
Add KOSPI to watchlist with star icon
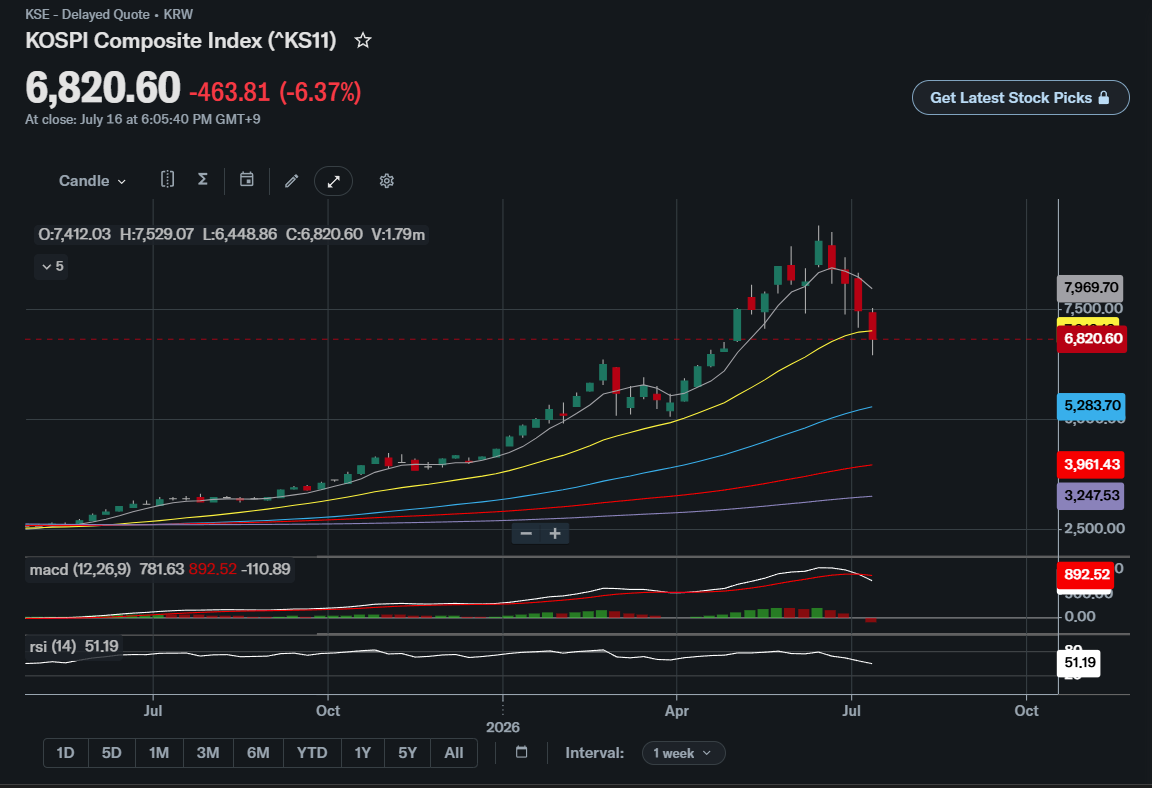pyautogui.click(x=363, y=40)
